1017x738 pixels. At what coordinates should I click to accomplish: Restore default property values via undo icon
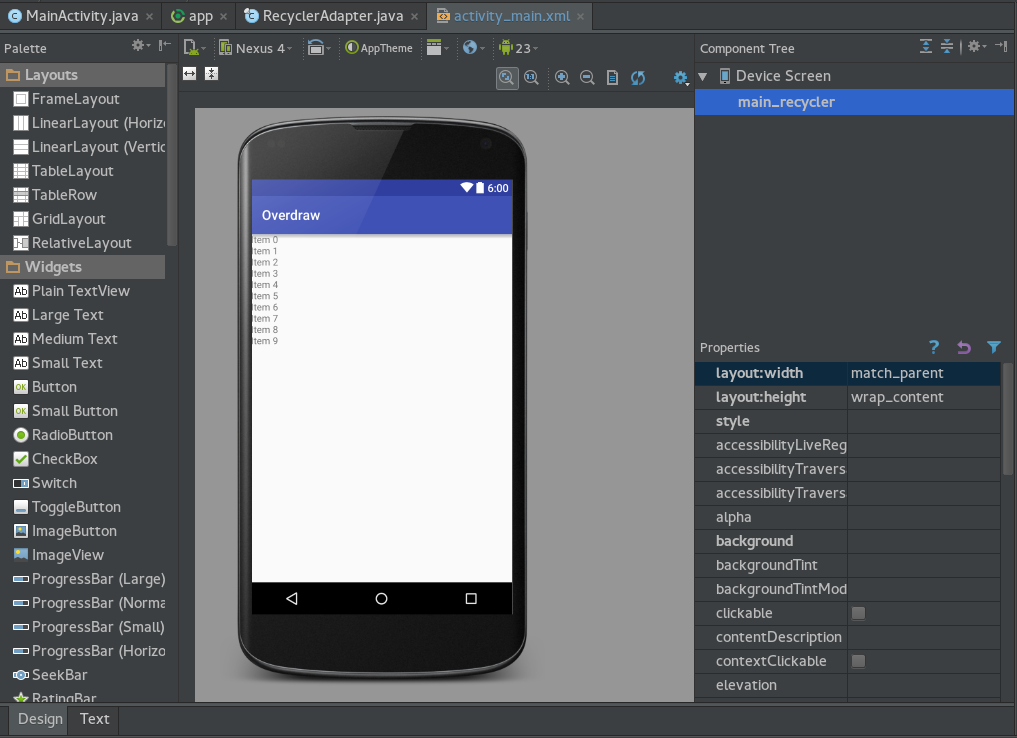tap(963, 347)
